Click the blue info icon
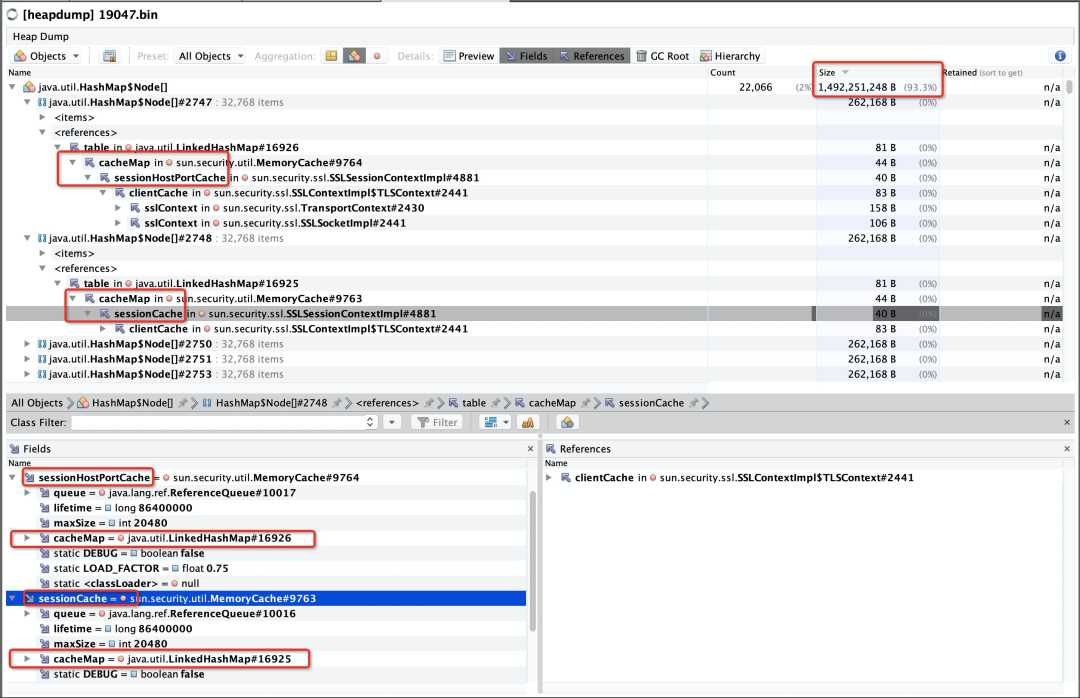This screenshot has height=698, width=1080. [x=1059, y=56]
